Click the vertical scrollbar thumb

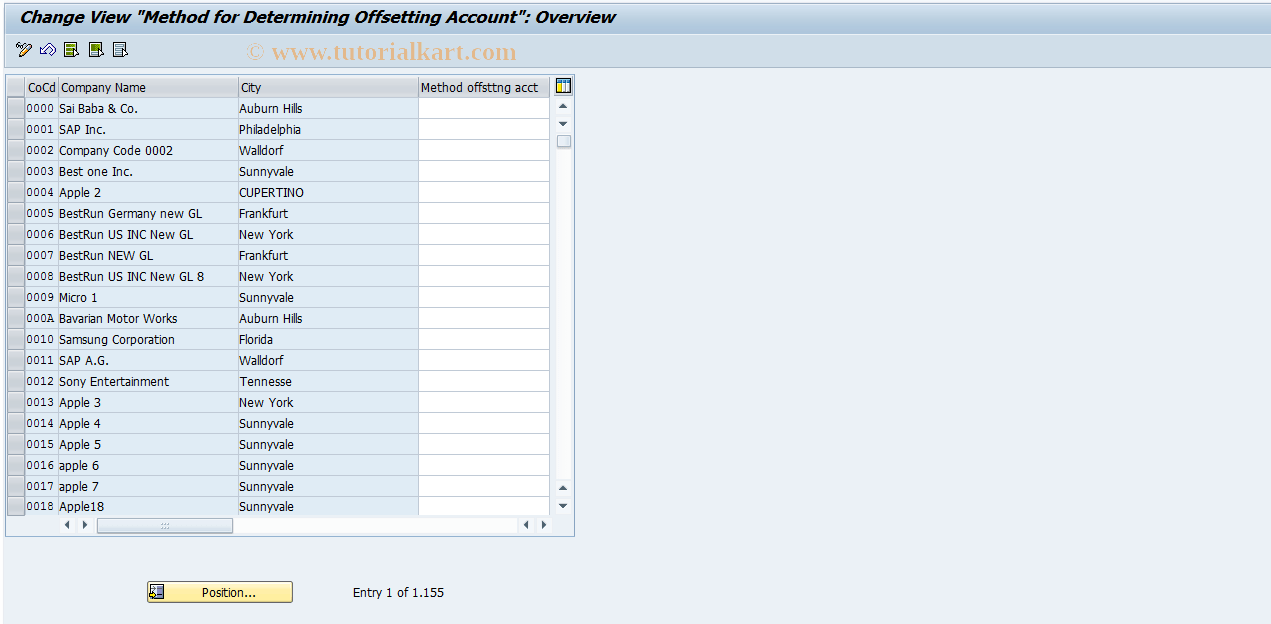coord(562,141)
